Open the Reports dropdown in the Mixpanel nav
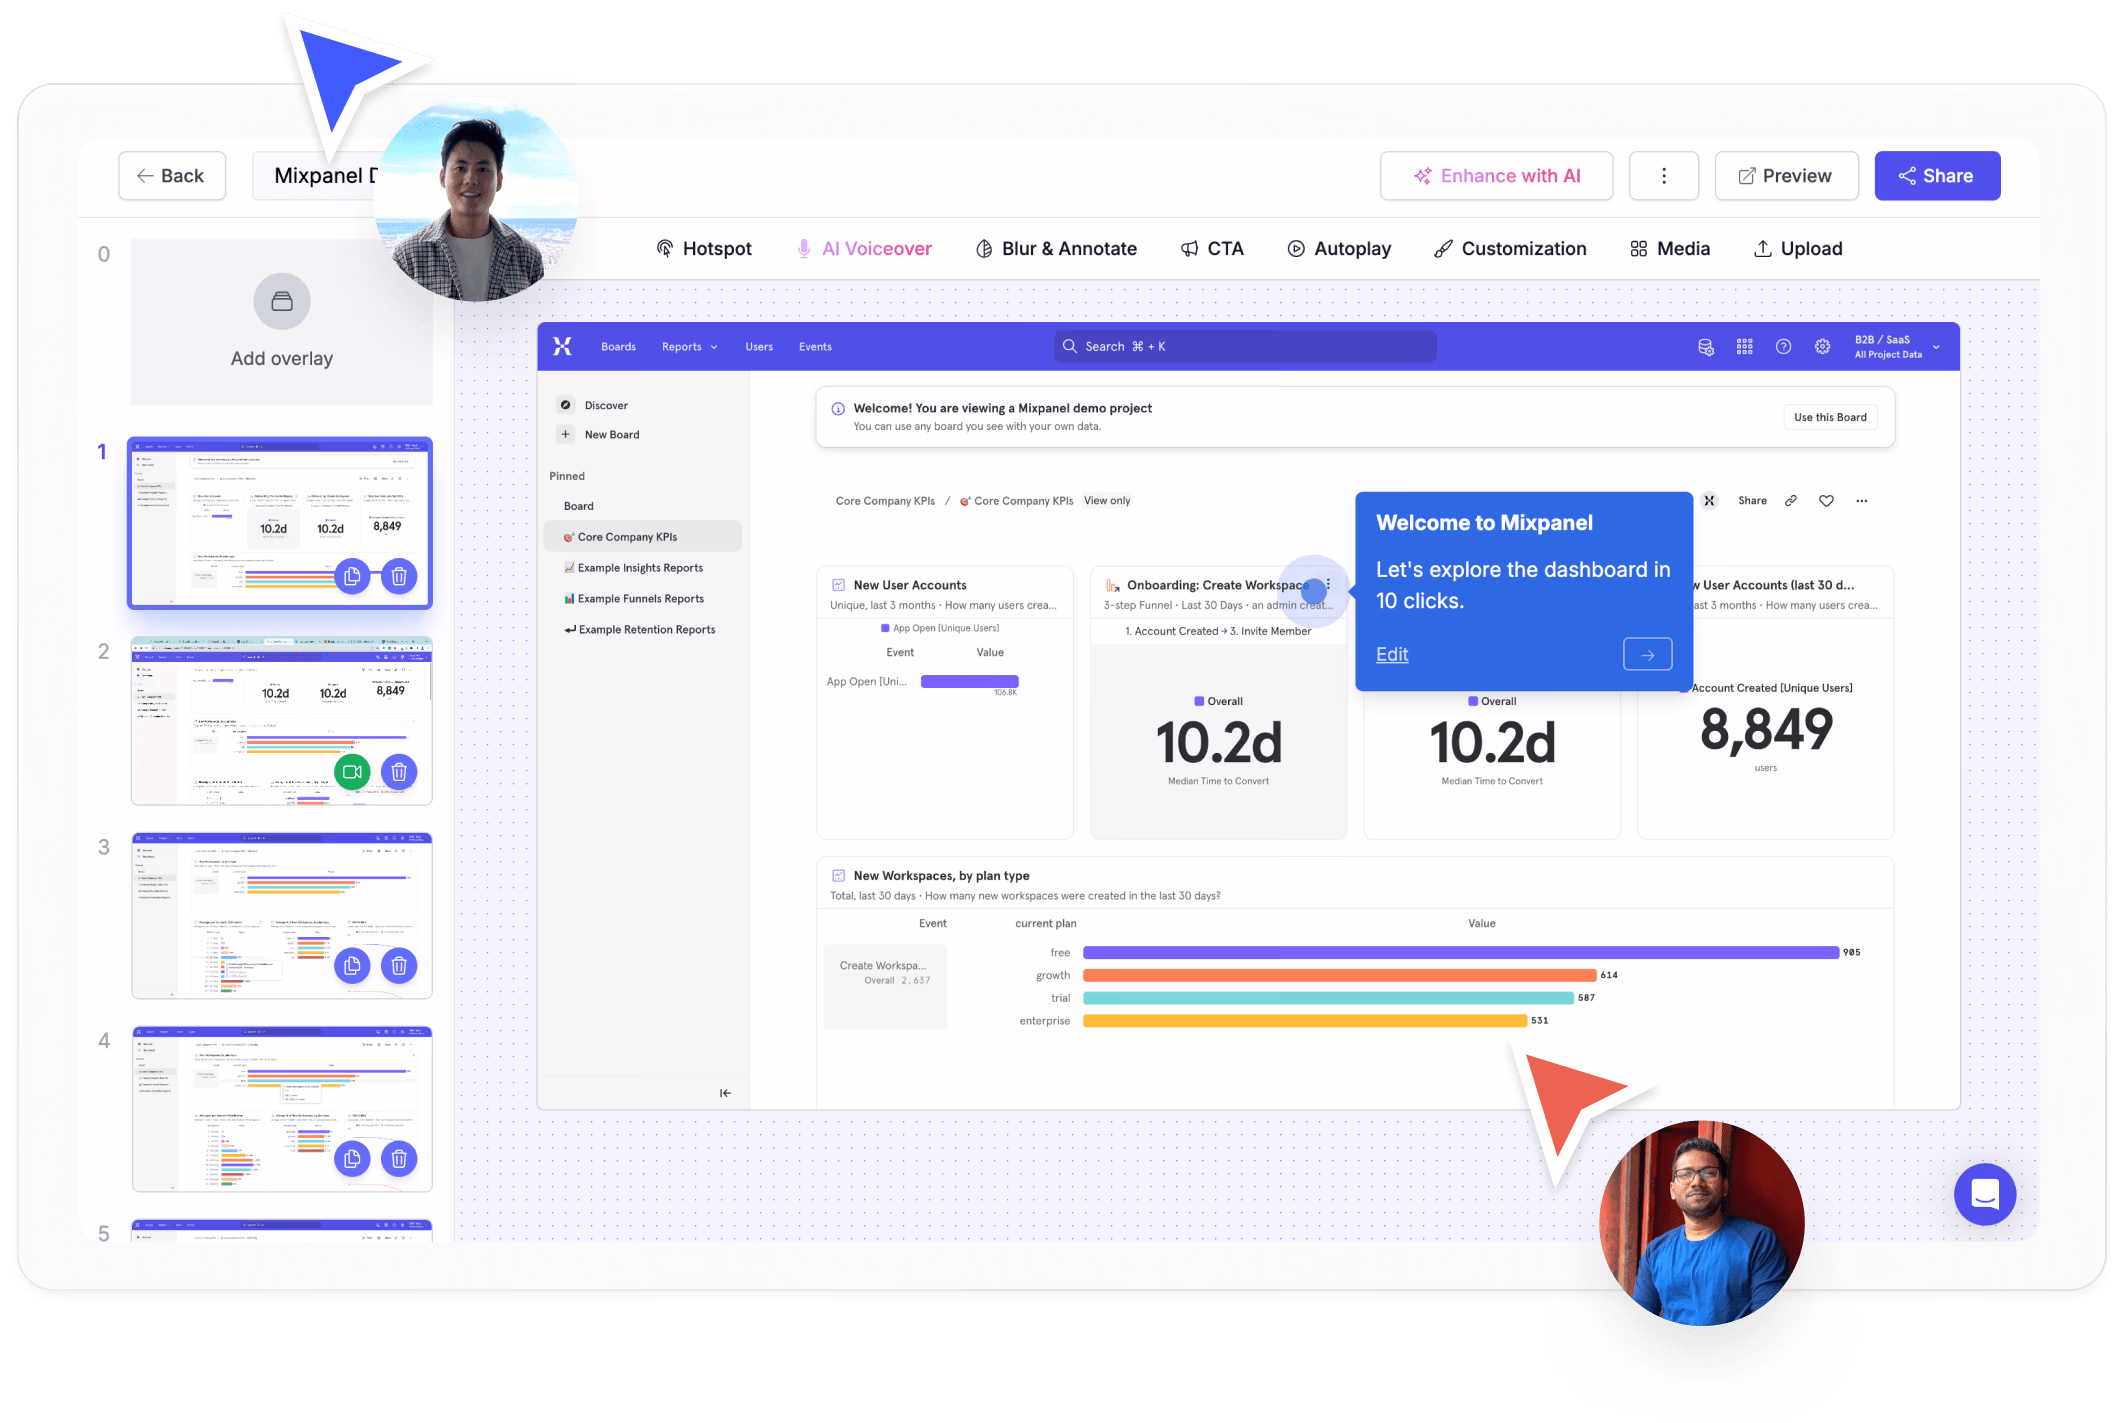Viewport: 2124px width, 1423px height. (x=688, y=346)
